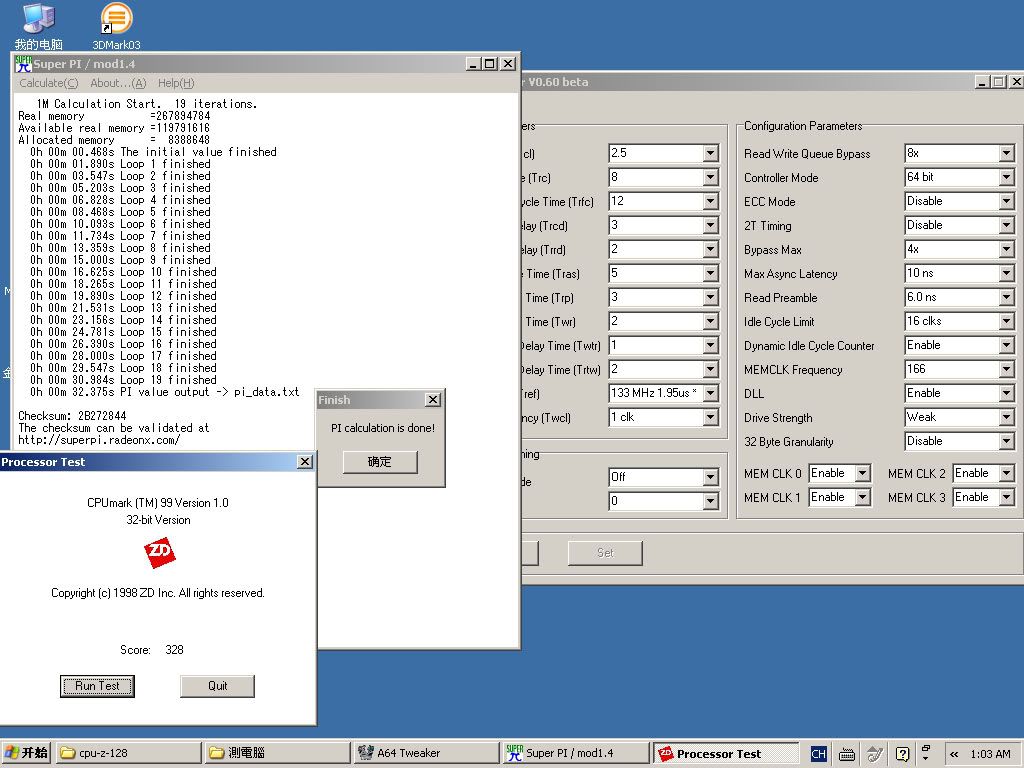The height and width of the screenshot is (768, 1024).
Task: Expand the Read Preamble dropdown
Action: pos(1006,297)
